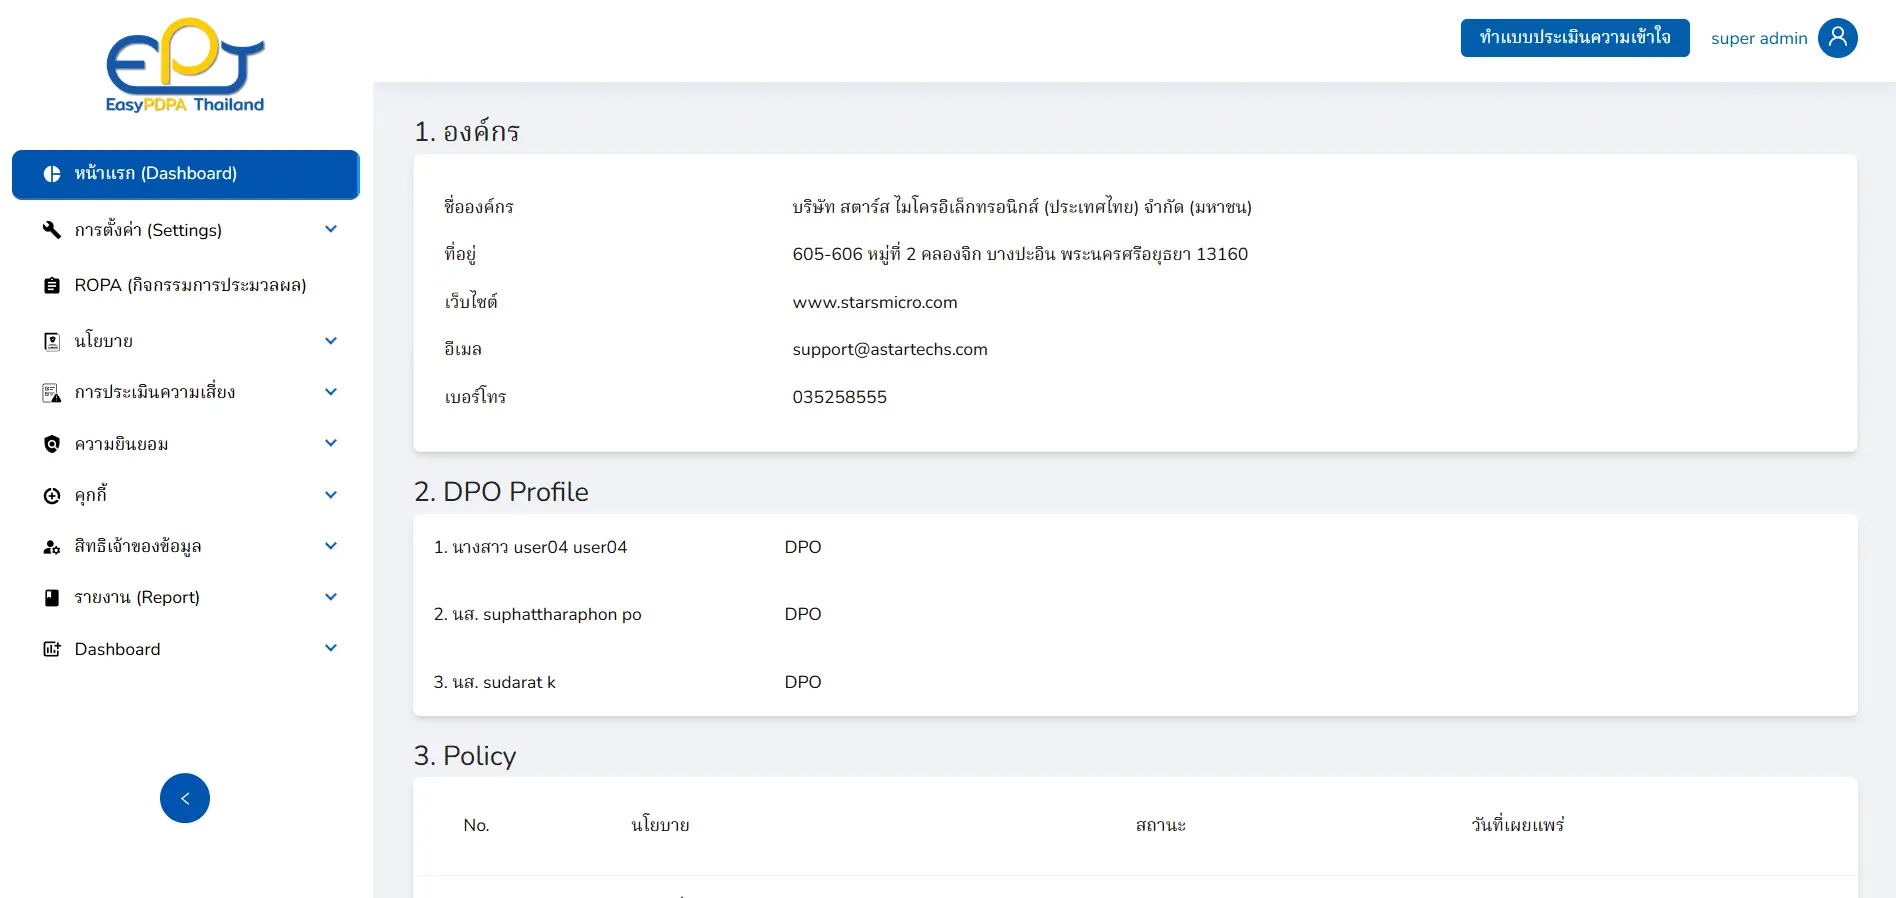Expand the นโยบาย submenu arrow

[331, 341]
